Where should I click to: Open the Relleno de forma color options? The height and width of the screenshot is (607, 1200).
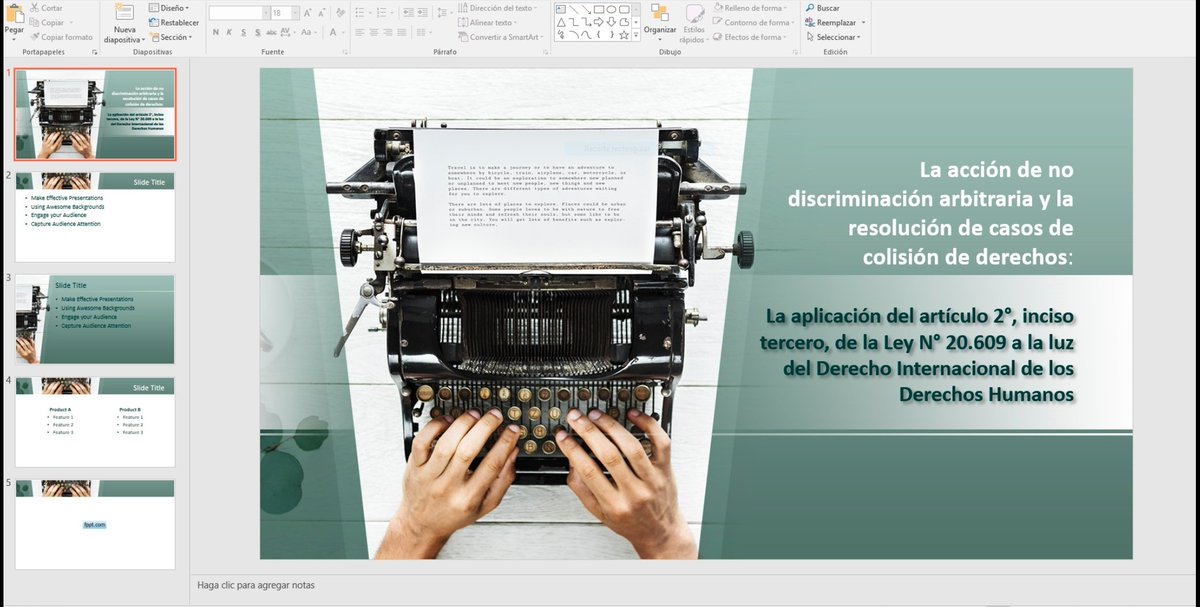pyautogui.click(x=753, y=7)
